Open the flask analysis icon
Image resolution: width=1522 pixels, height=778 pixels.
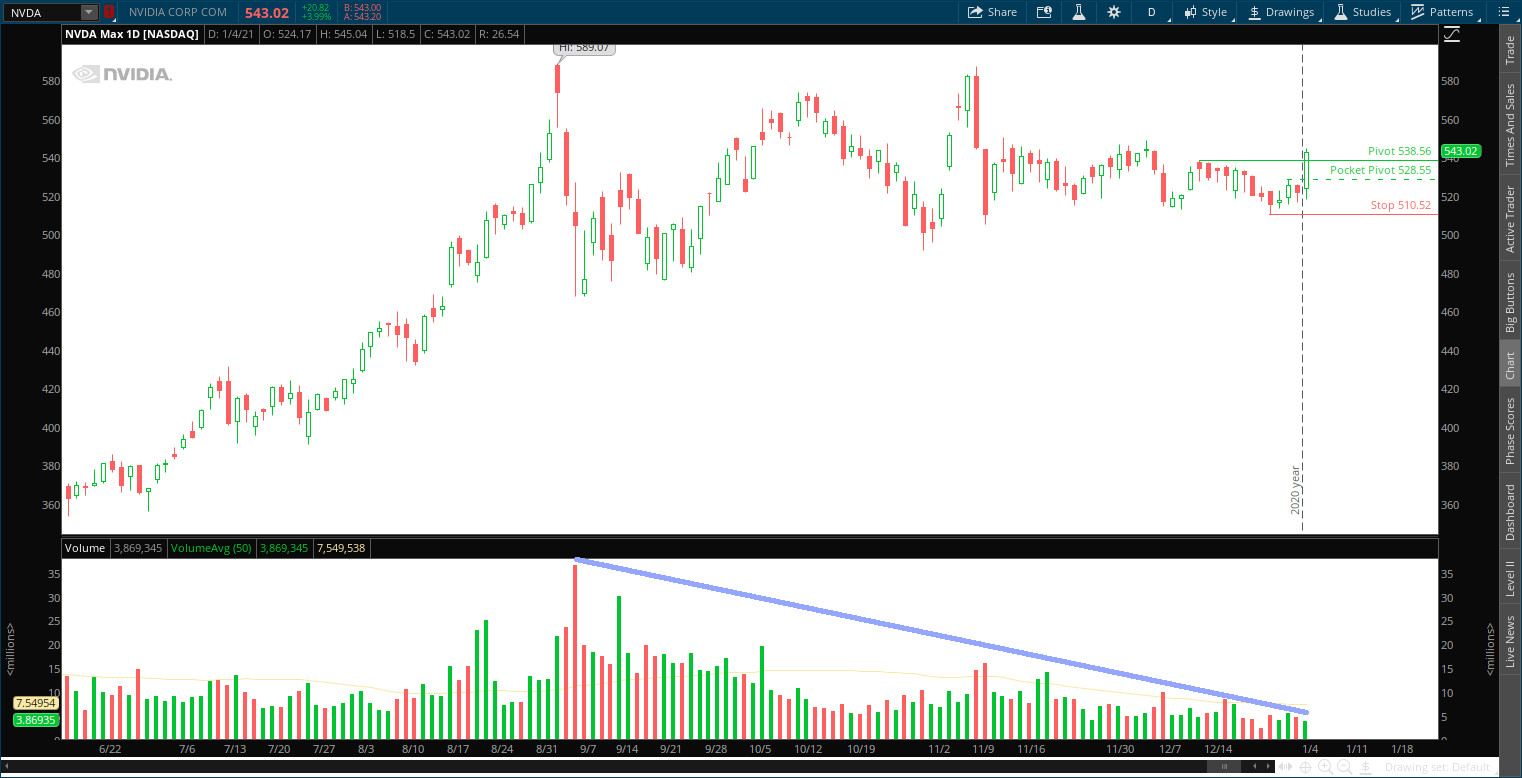point(1079,12)
